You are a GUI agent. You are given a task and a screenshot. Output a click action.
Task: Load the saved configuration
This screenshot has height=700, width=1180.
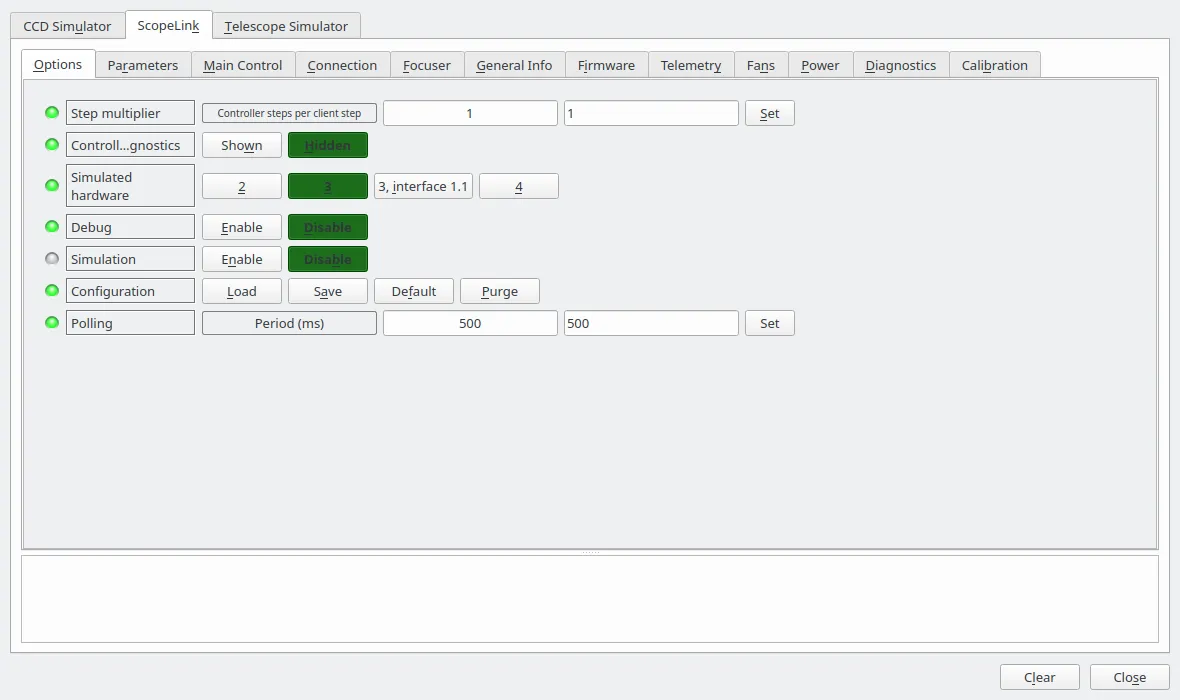click(242, 291)
